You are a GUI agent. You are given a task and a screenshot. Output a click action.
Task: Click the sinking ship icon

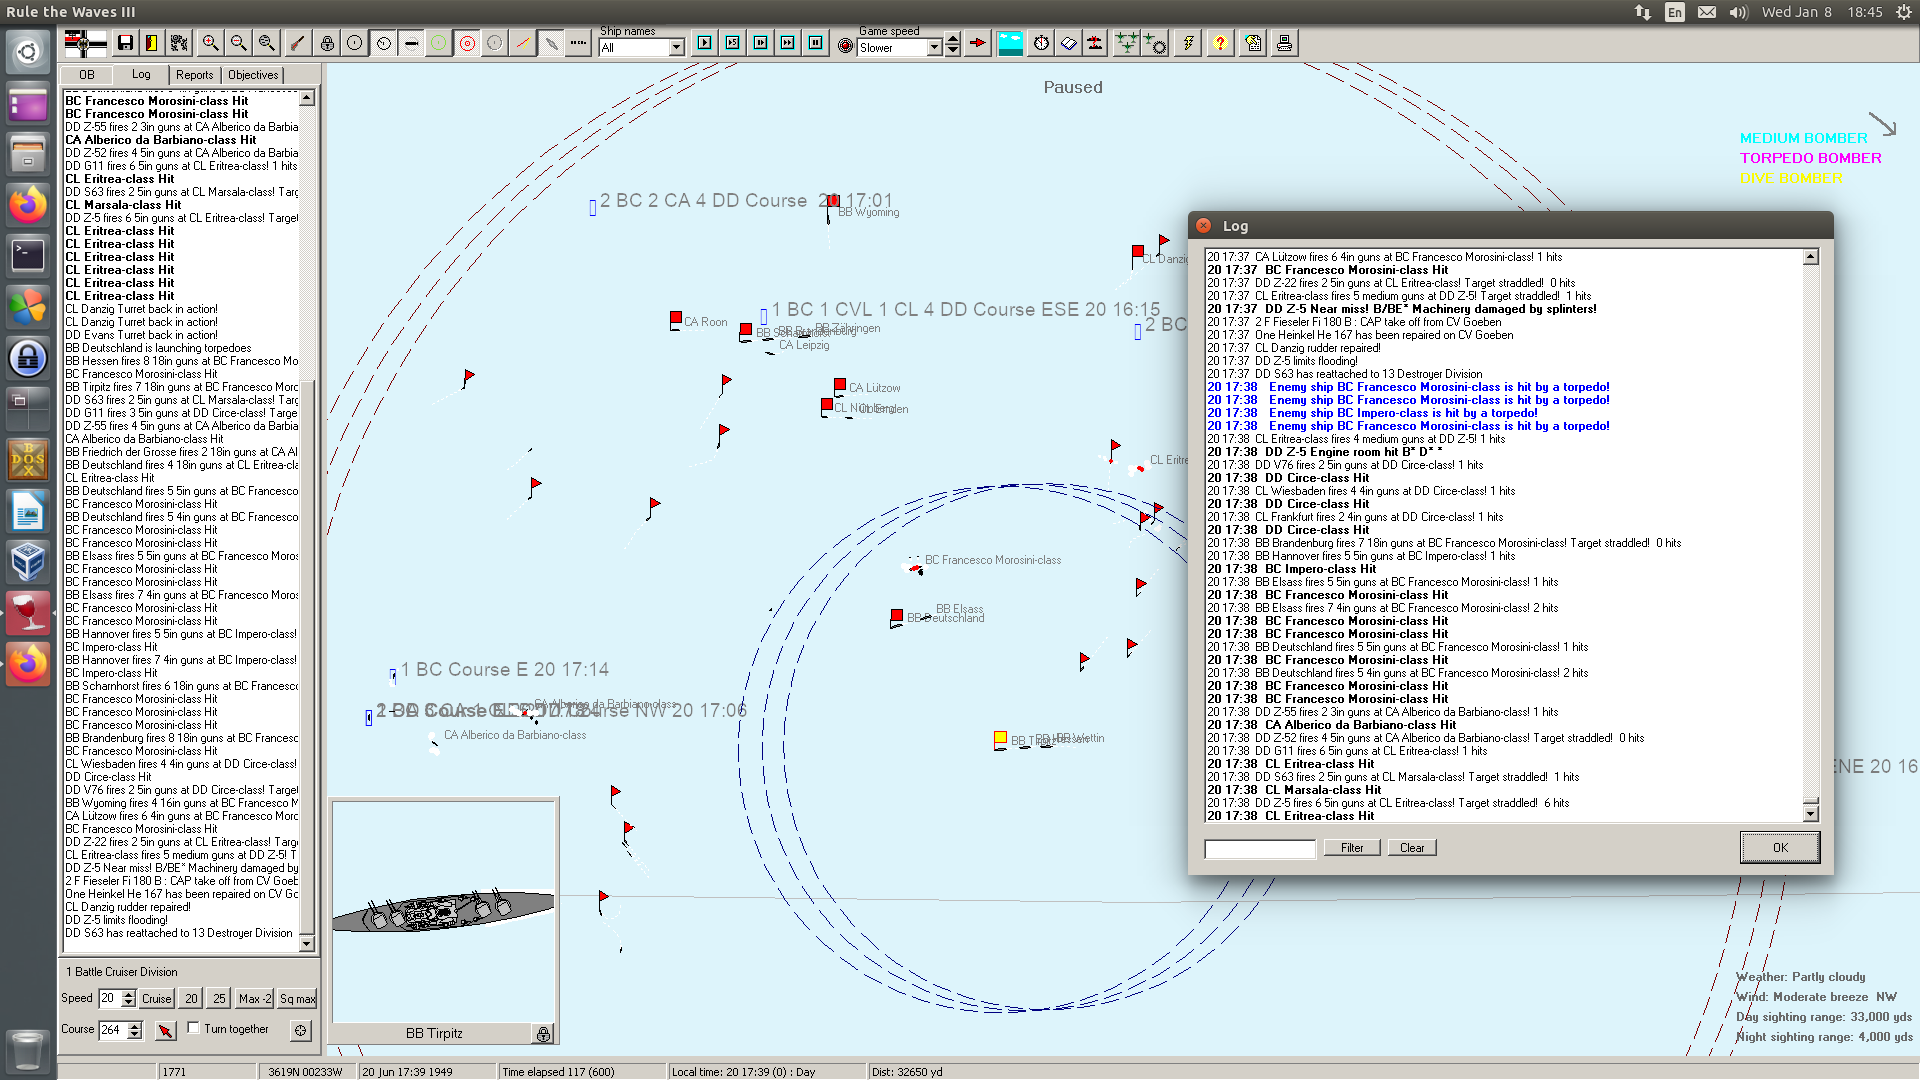[1096, 43]
